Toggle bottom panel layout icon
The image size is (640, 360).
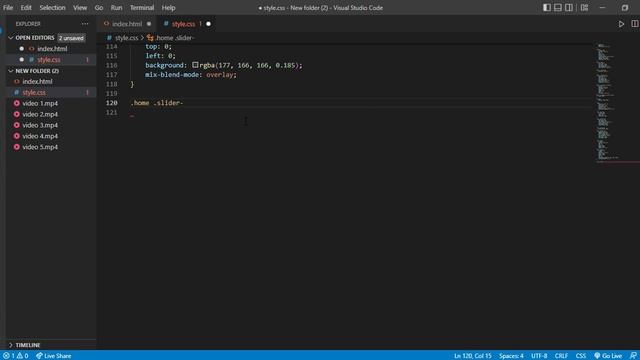click(x=558, y=8)
